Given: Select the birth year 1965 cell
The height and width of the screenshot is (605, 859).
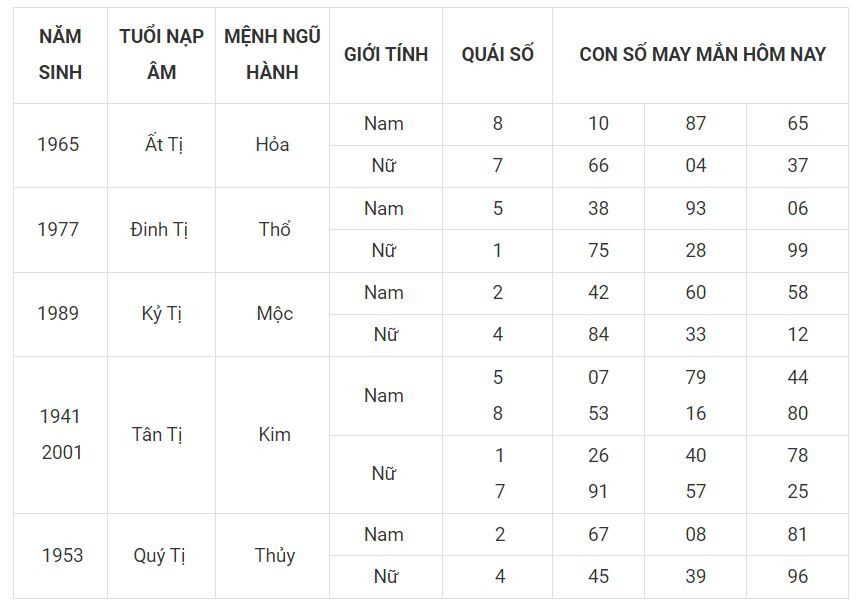Looking at the screenshot, I should pyautogui.click(x=58, y=144).
